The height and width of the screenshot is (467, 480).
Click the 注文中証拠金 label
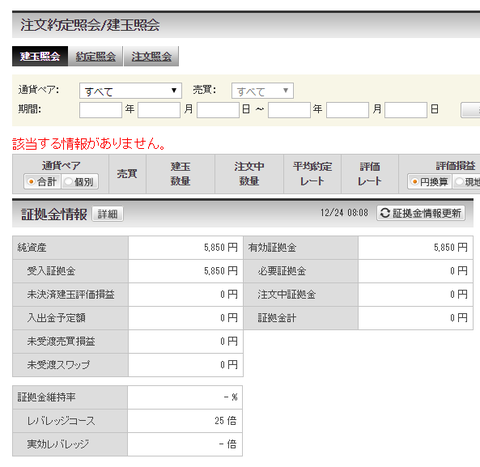287,294
